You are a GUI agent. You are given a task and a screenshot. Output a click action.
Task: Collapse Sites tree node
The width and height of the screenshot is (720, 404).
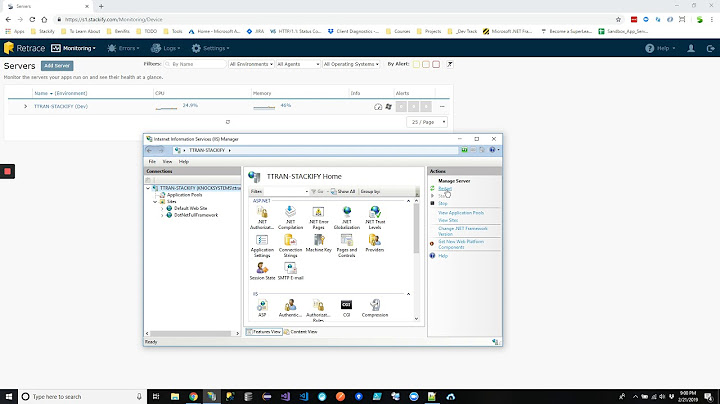click(x=155, y=202)
